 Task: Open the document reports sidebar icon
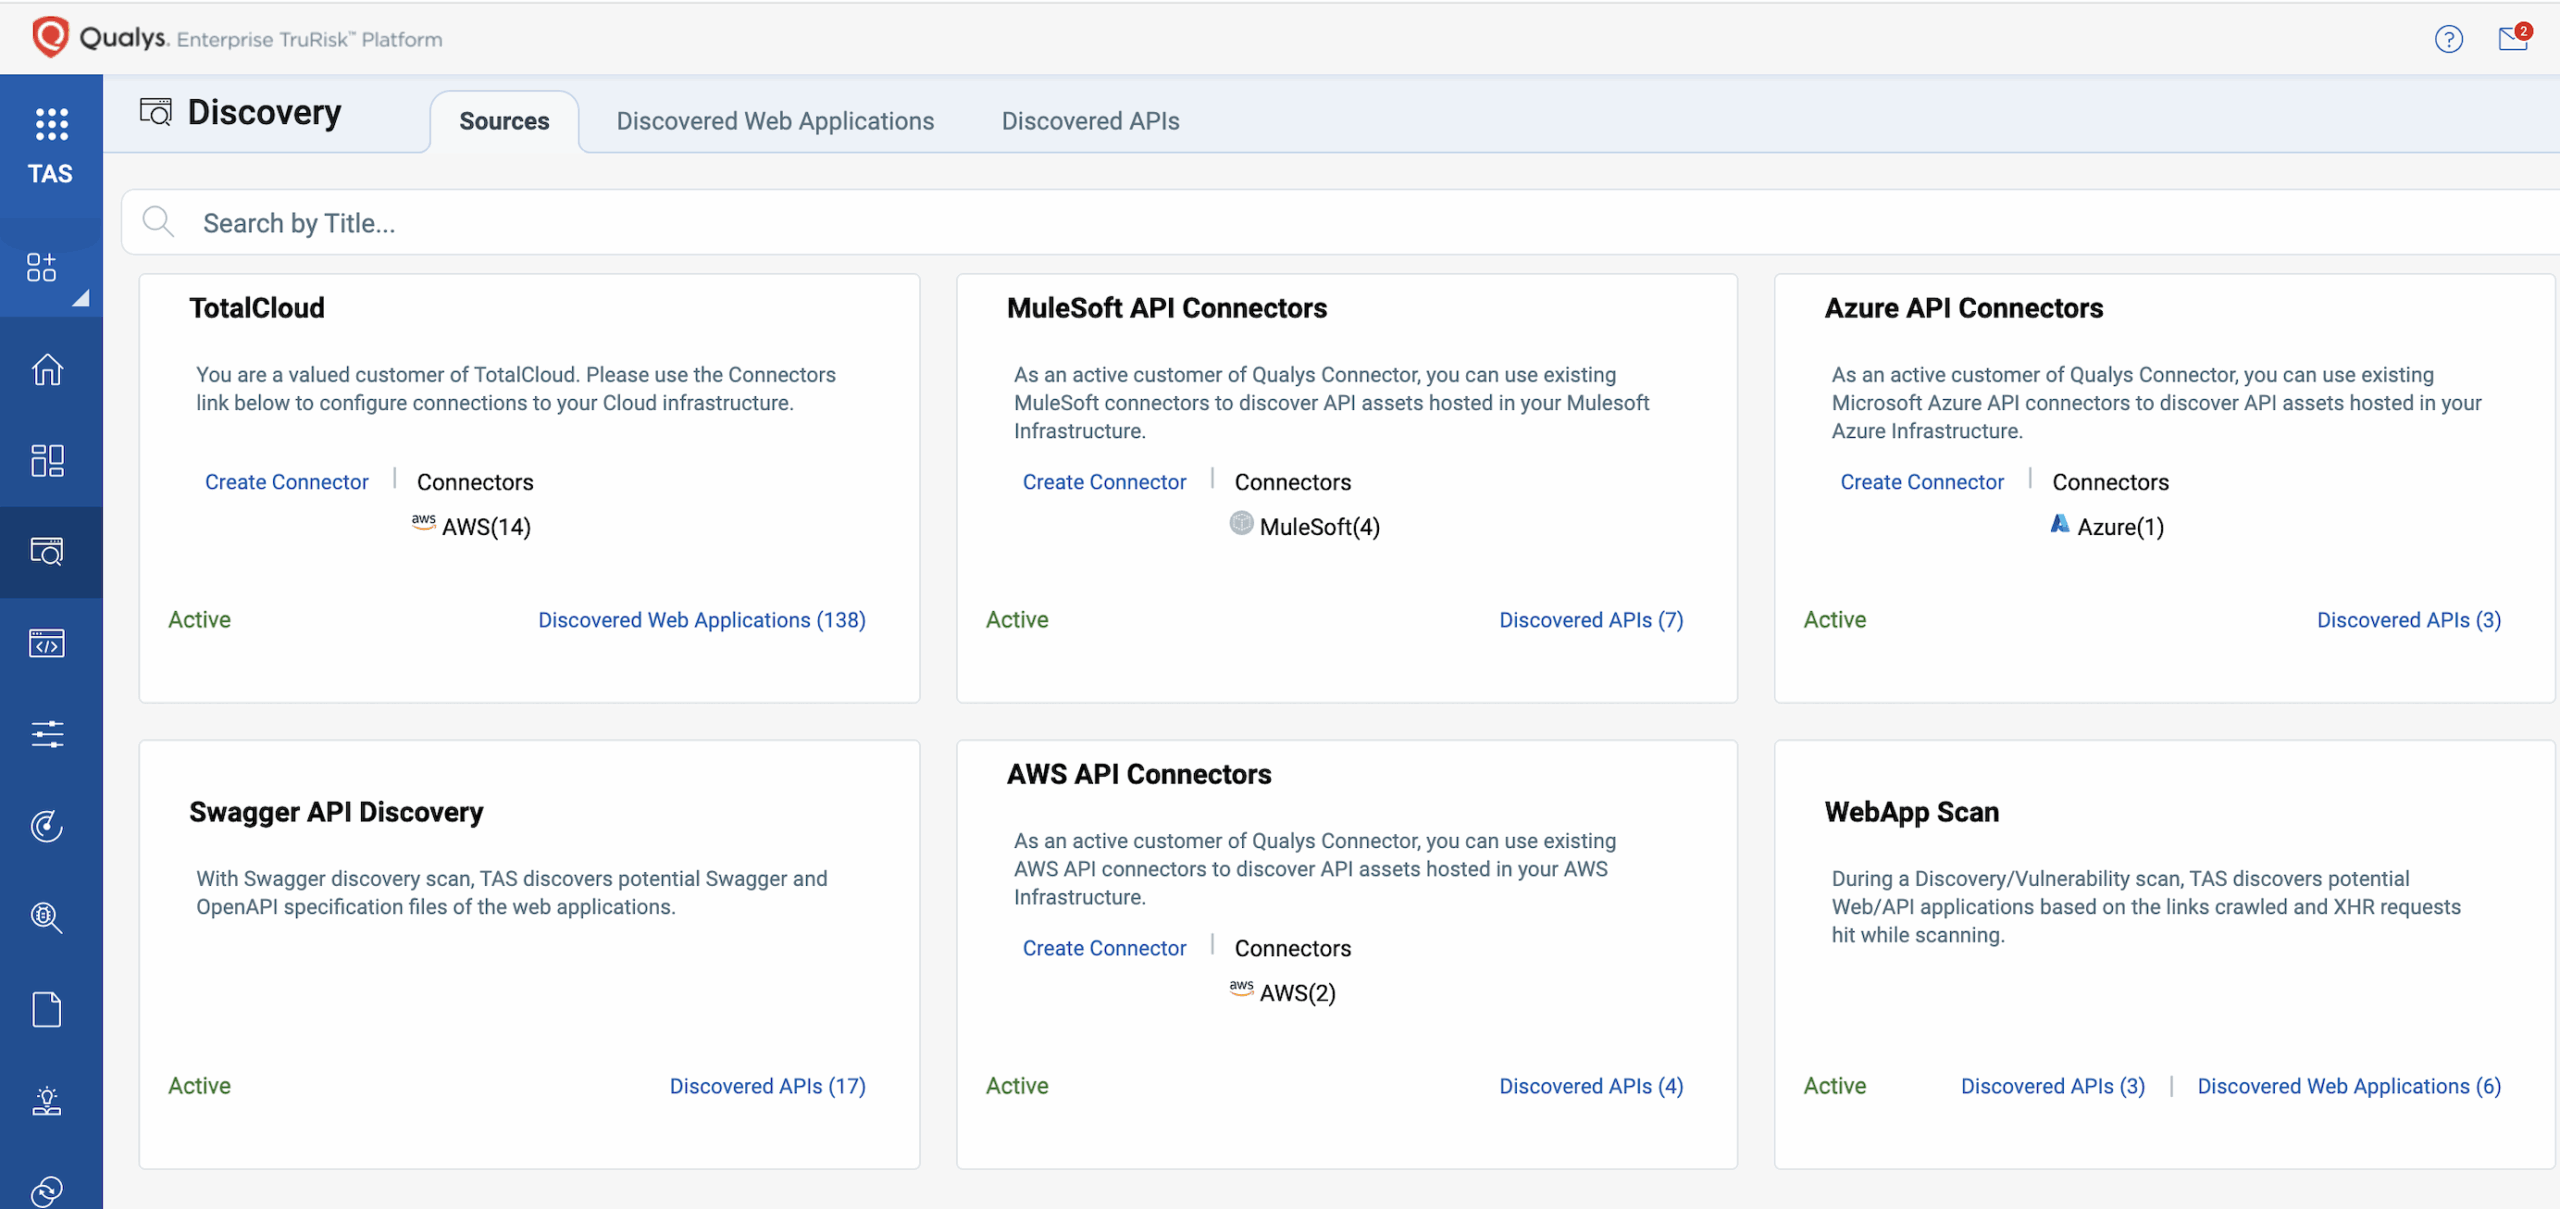pos(47,1009)
